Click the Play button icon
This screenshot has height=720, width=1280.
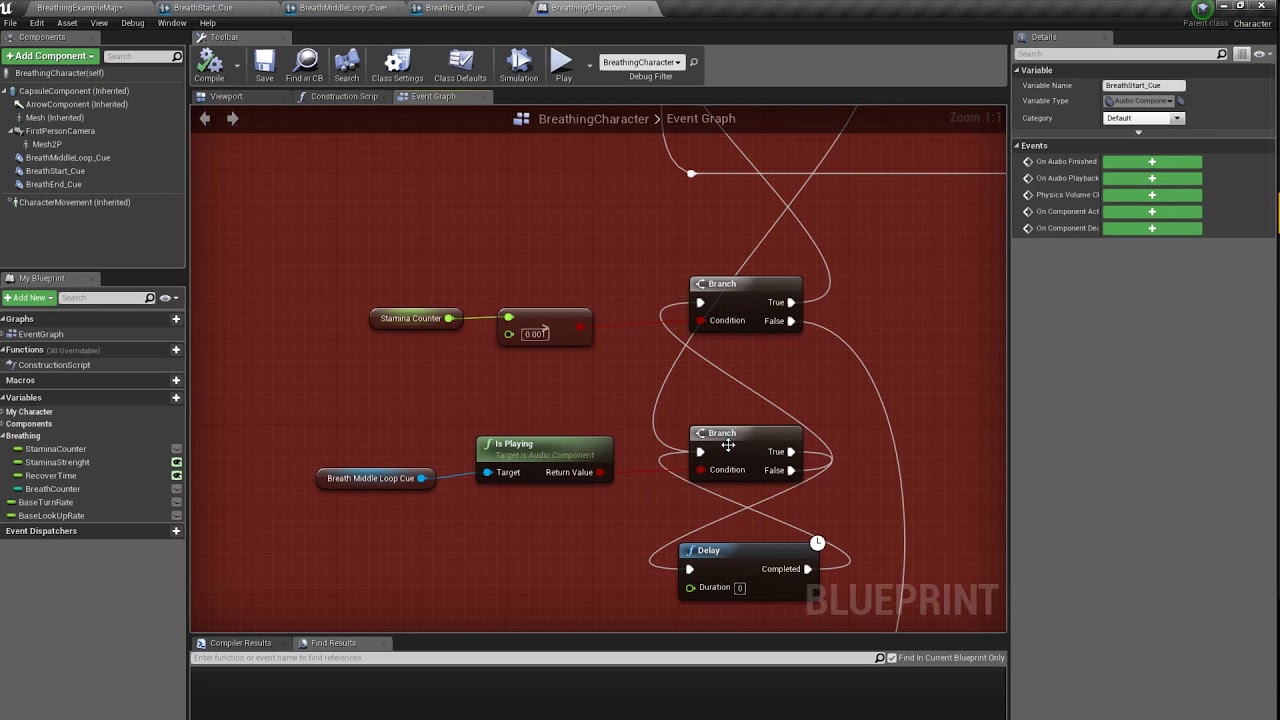click(x=563, y=65)
